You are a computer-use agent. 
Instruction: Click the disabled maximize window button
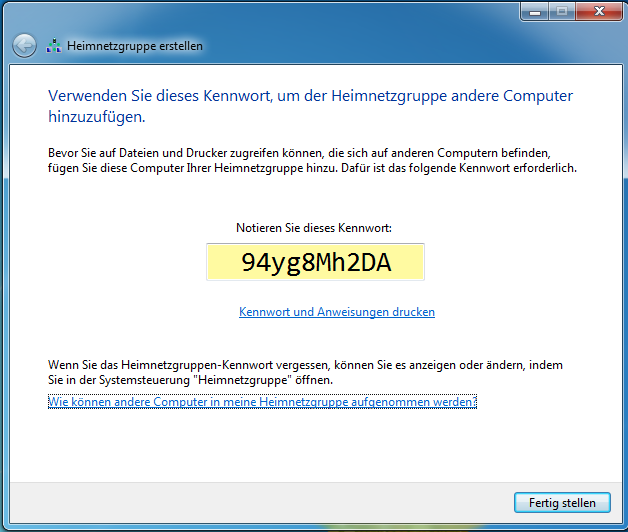562,11
